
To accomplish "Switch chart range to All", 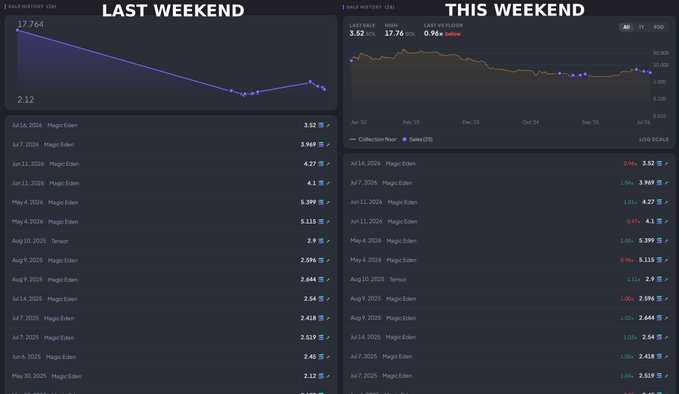I will pos(626,27).
